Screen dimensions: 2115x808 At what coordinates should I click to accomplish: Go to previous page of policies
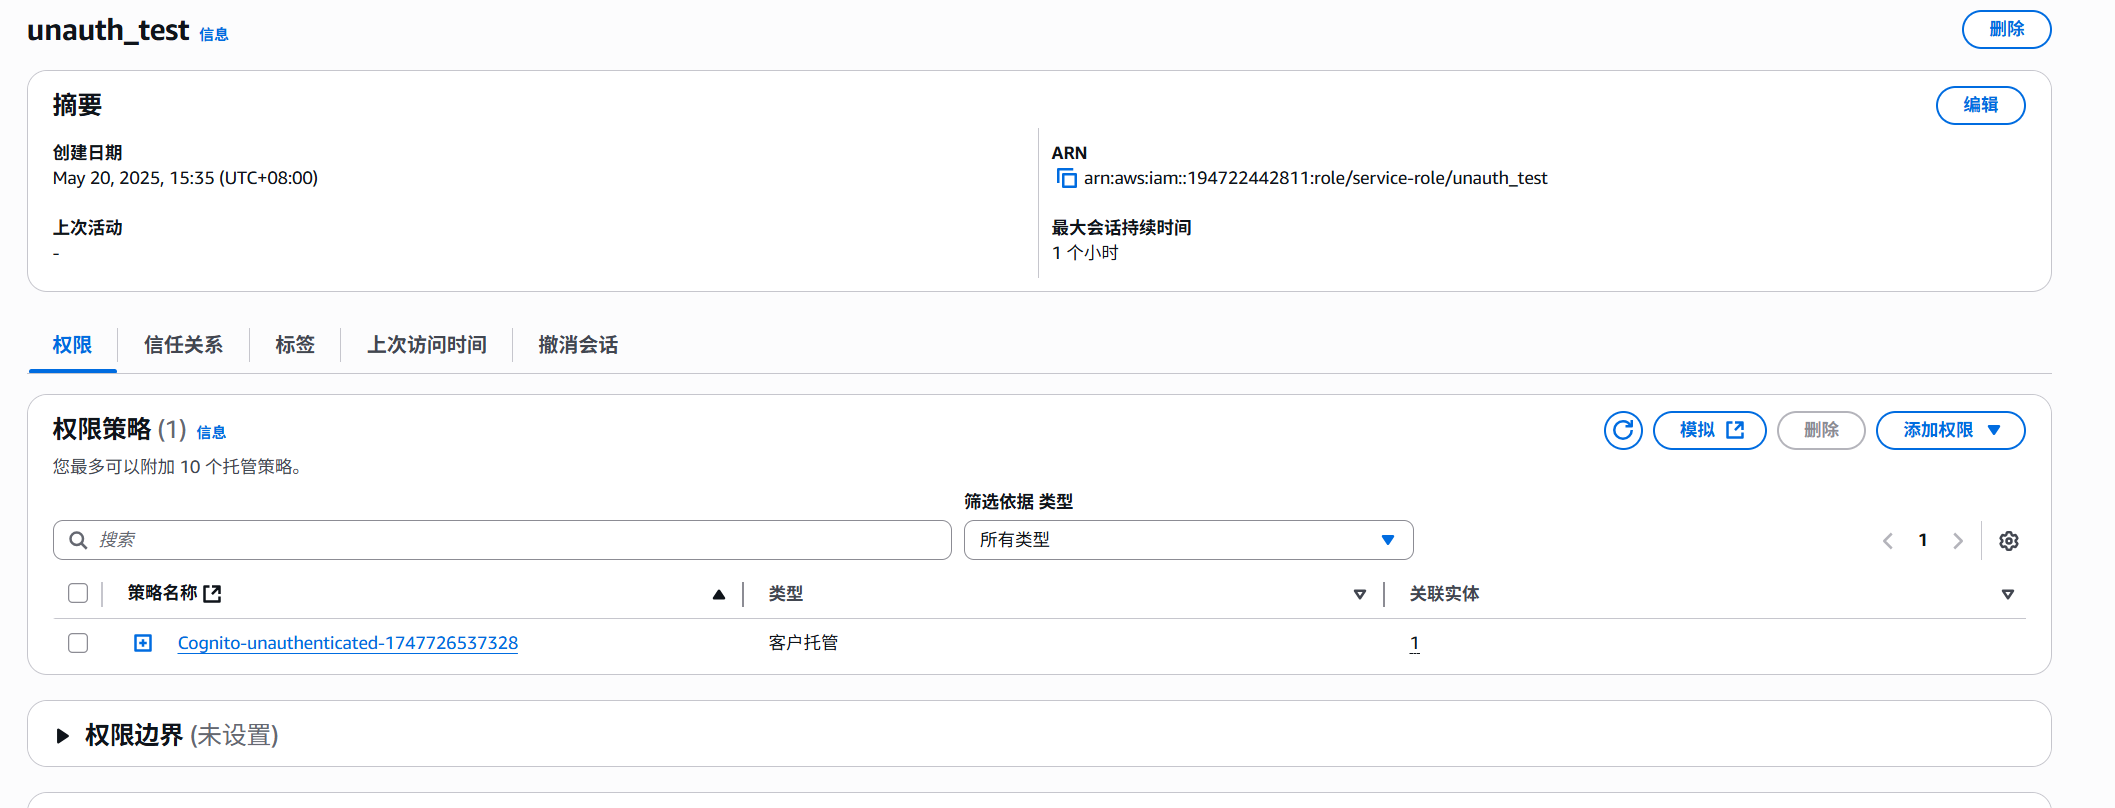1887,541
